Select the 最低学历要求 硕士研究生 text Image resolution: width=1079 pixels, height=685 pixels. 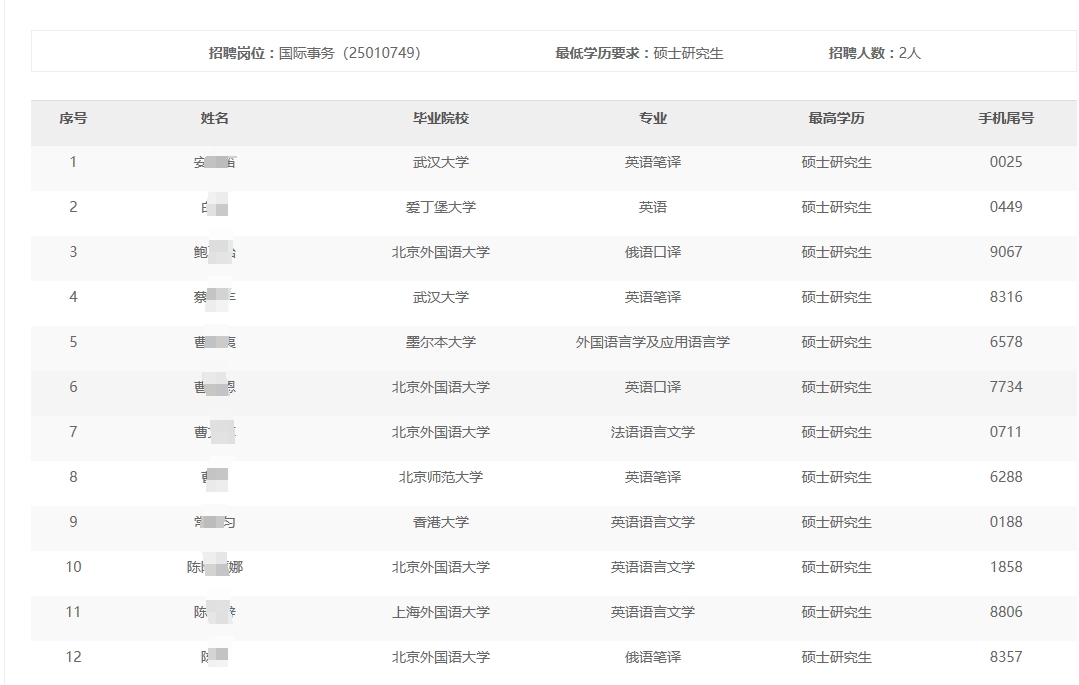(639, 53)
